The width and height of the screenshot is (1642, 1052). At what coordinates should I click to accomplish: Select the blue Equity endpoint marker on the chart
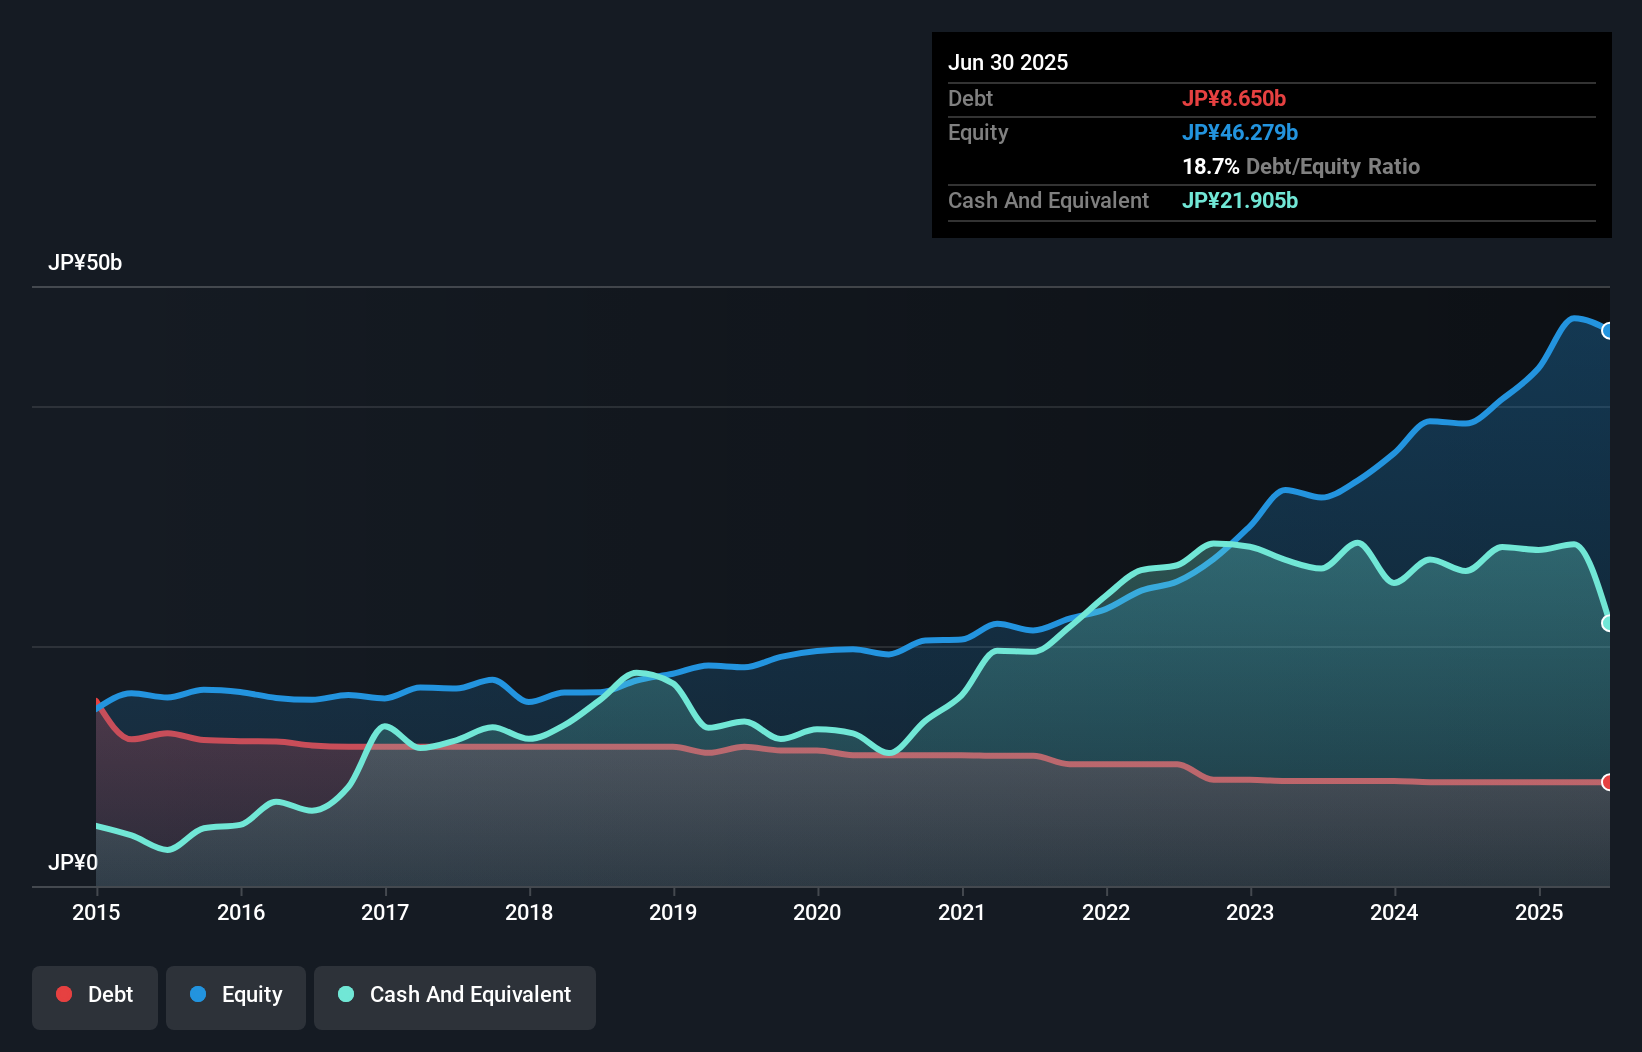(x=1608, y=330)
